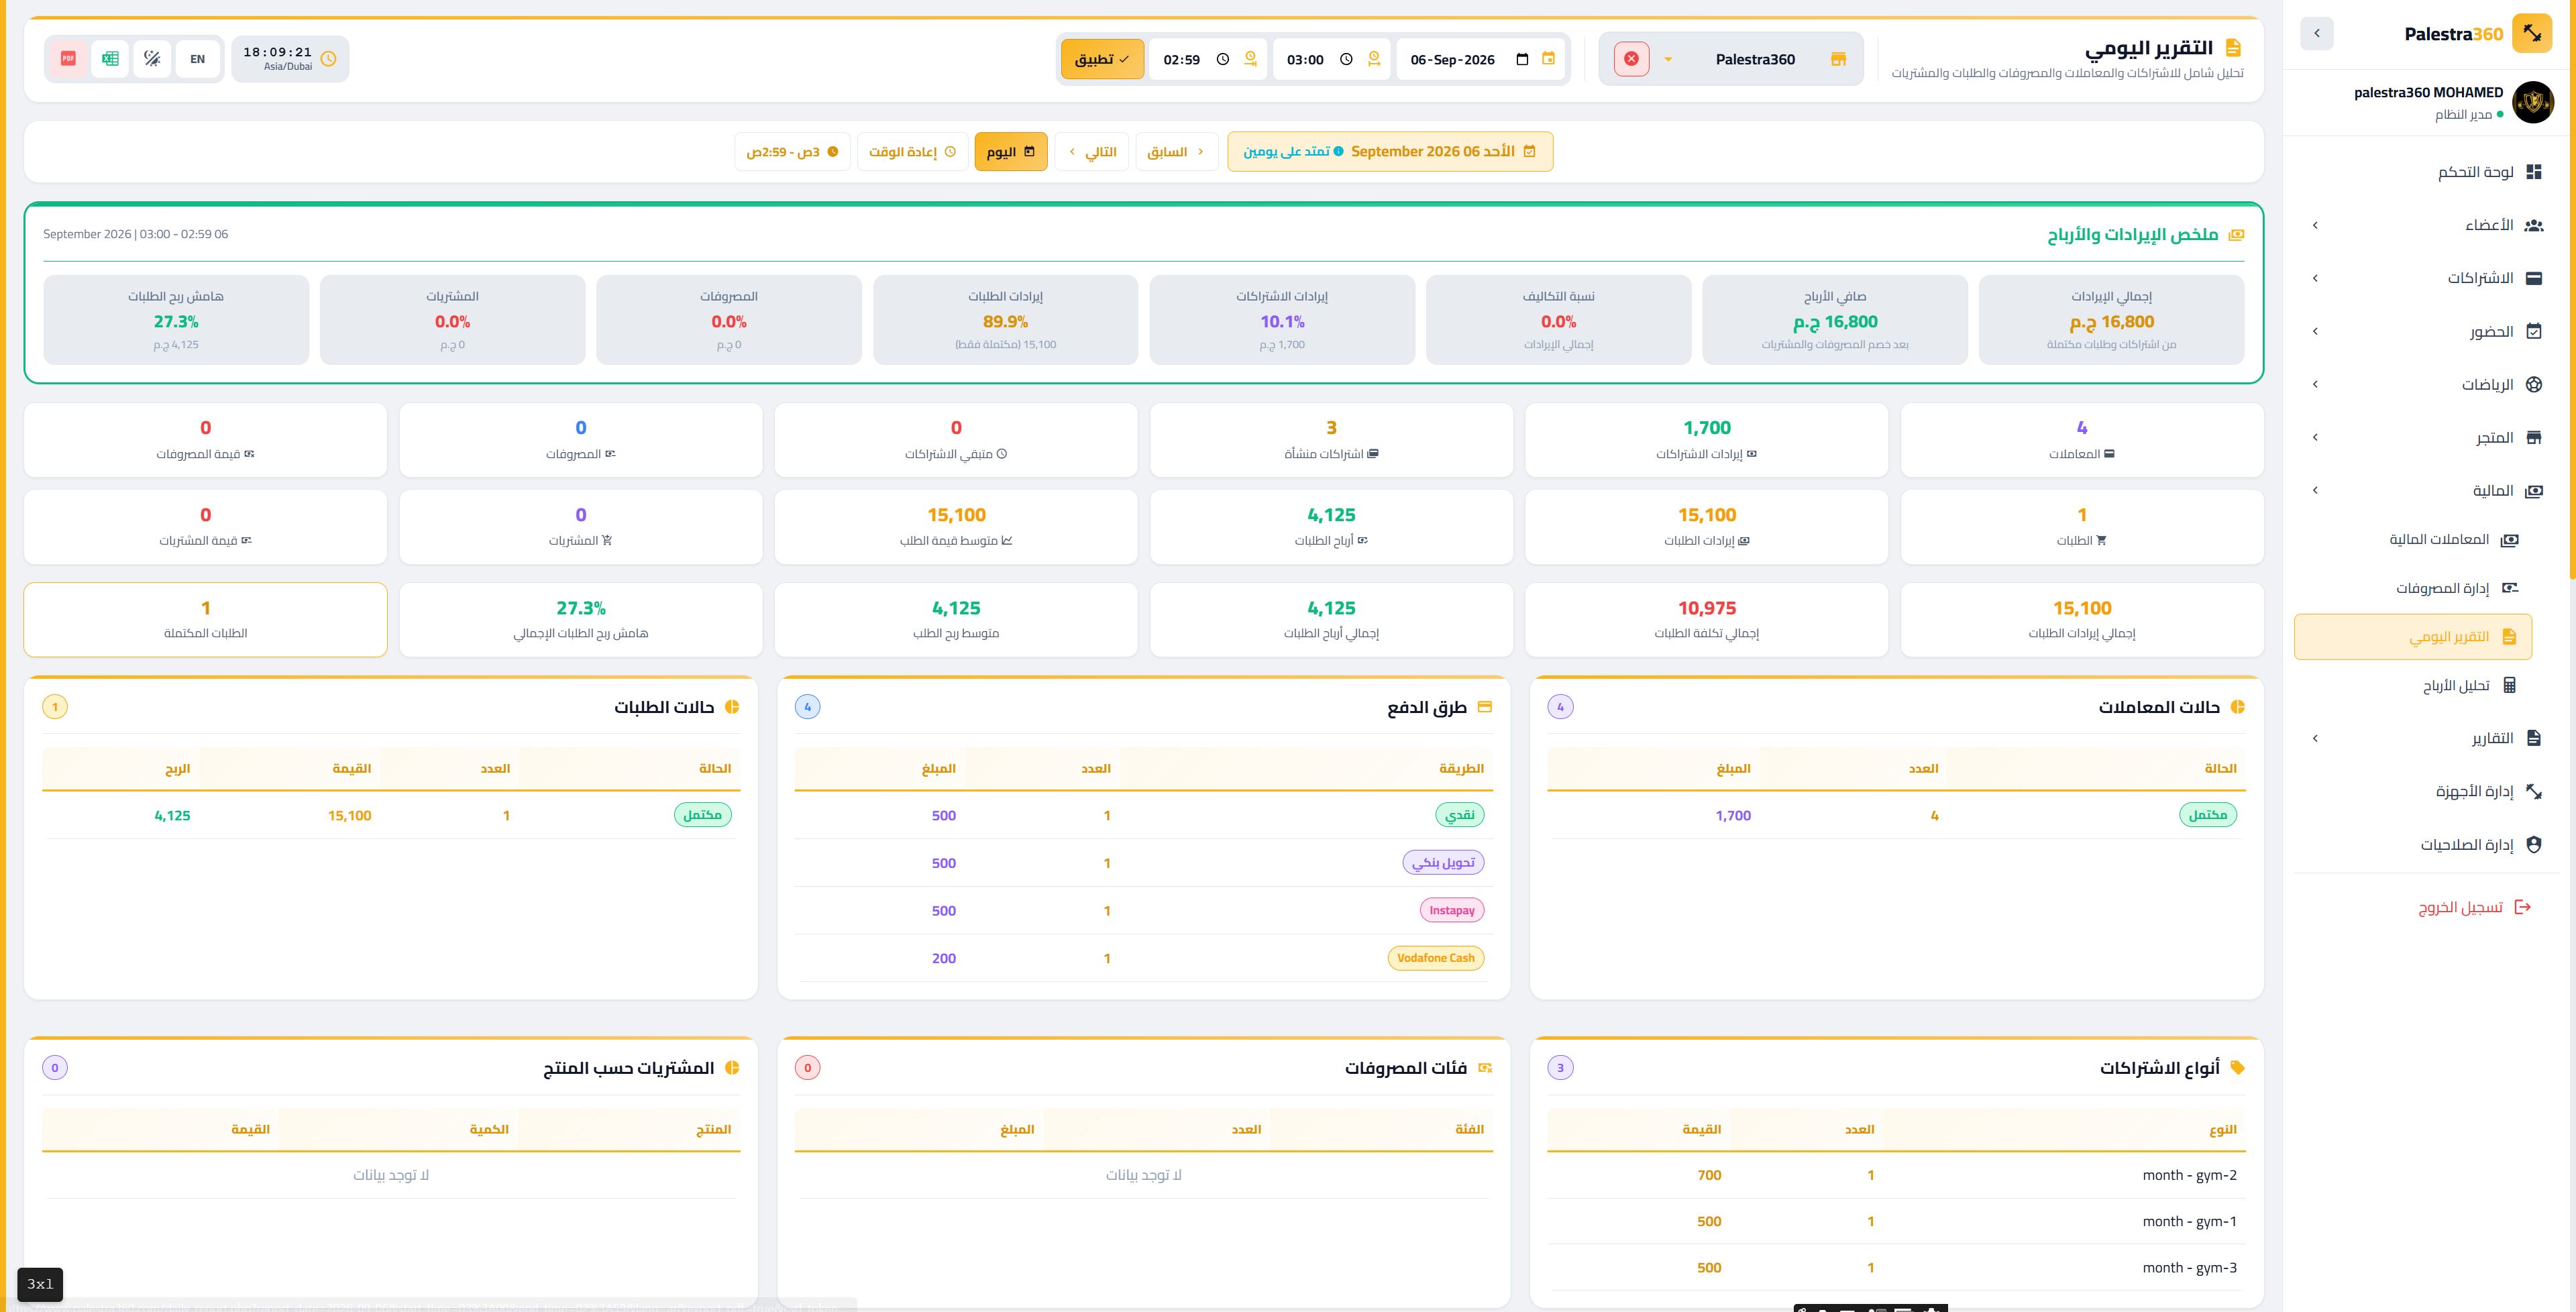Open the calendar picker in the 06-Sep-2026 date field
Image resolution: width=2576 pixels, height=1312 pixels.
(1522, 59)
